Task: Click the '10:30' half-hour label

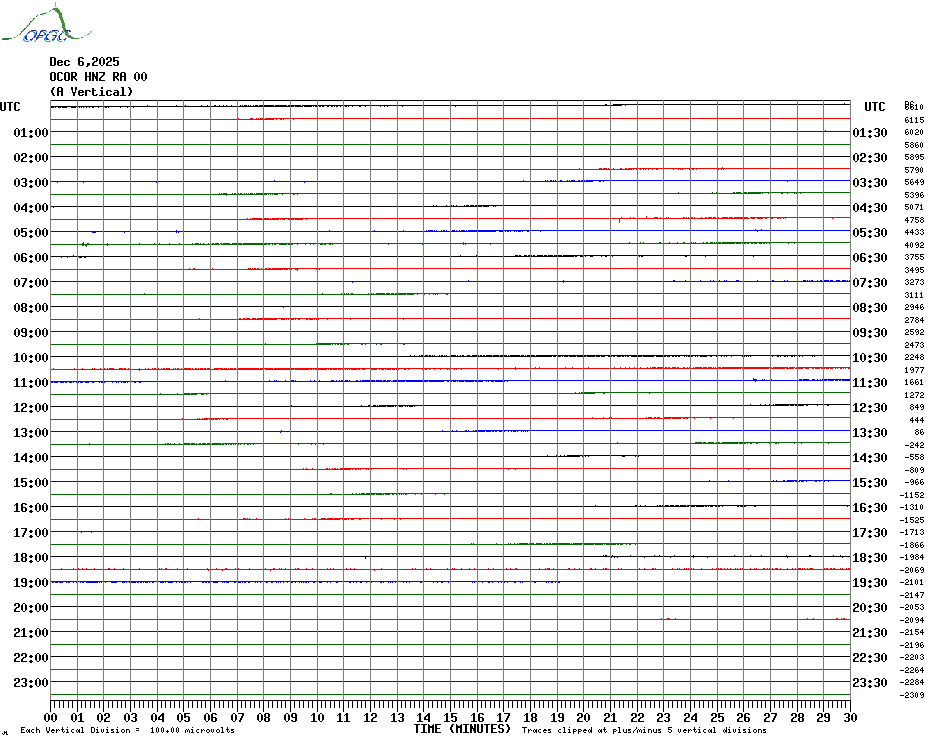Action: (x=870, y=358)
